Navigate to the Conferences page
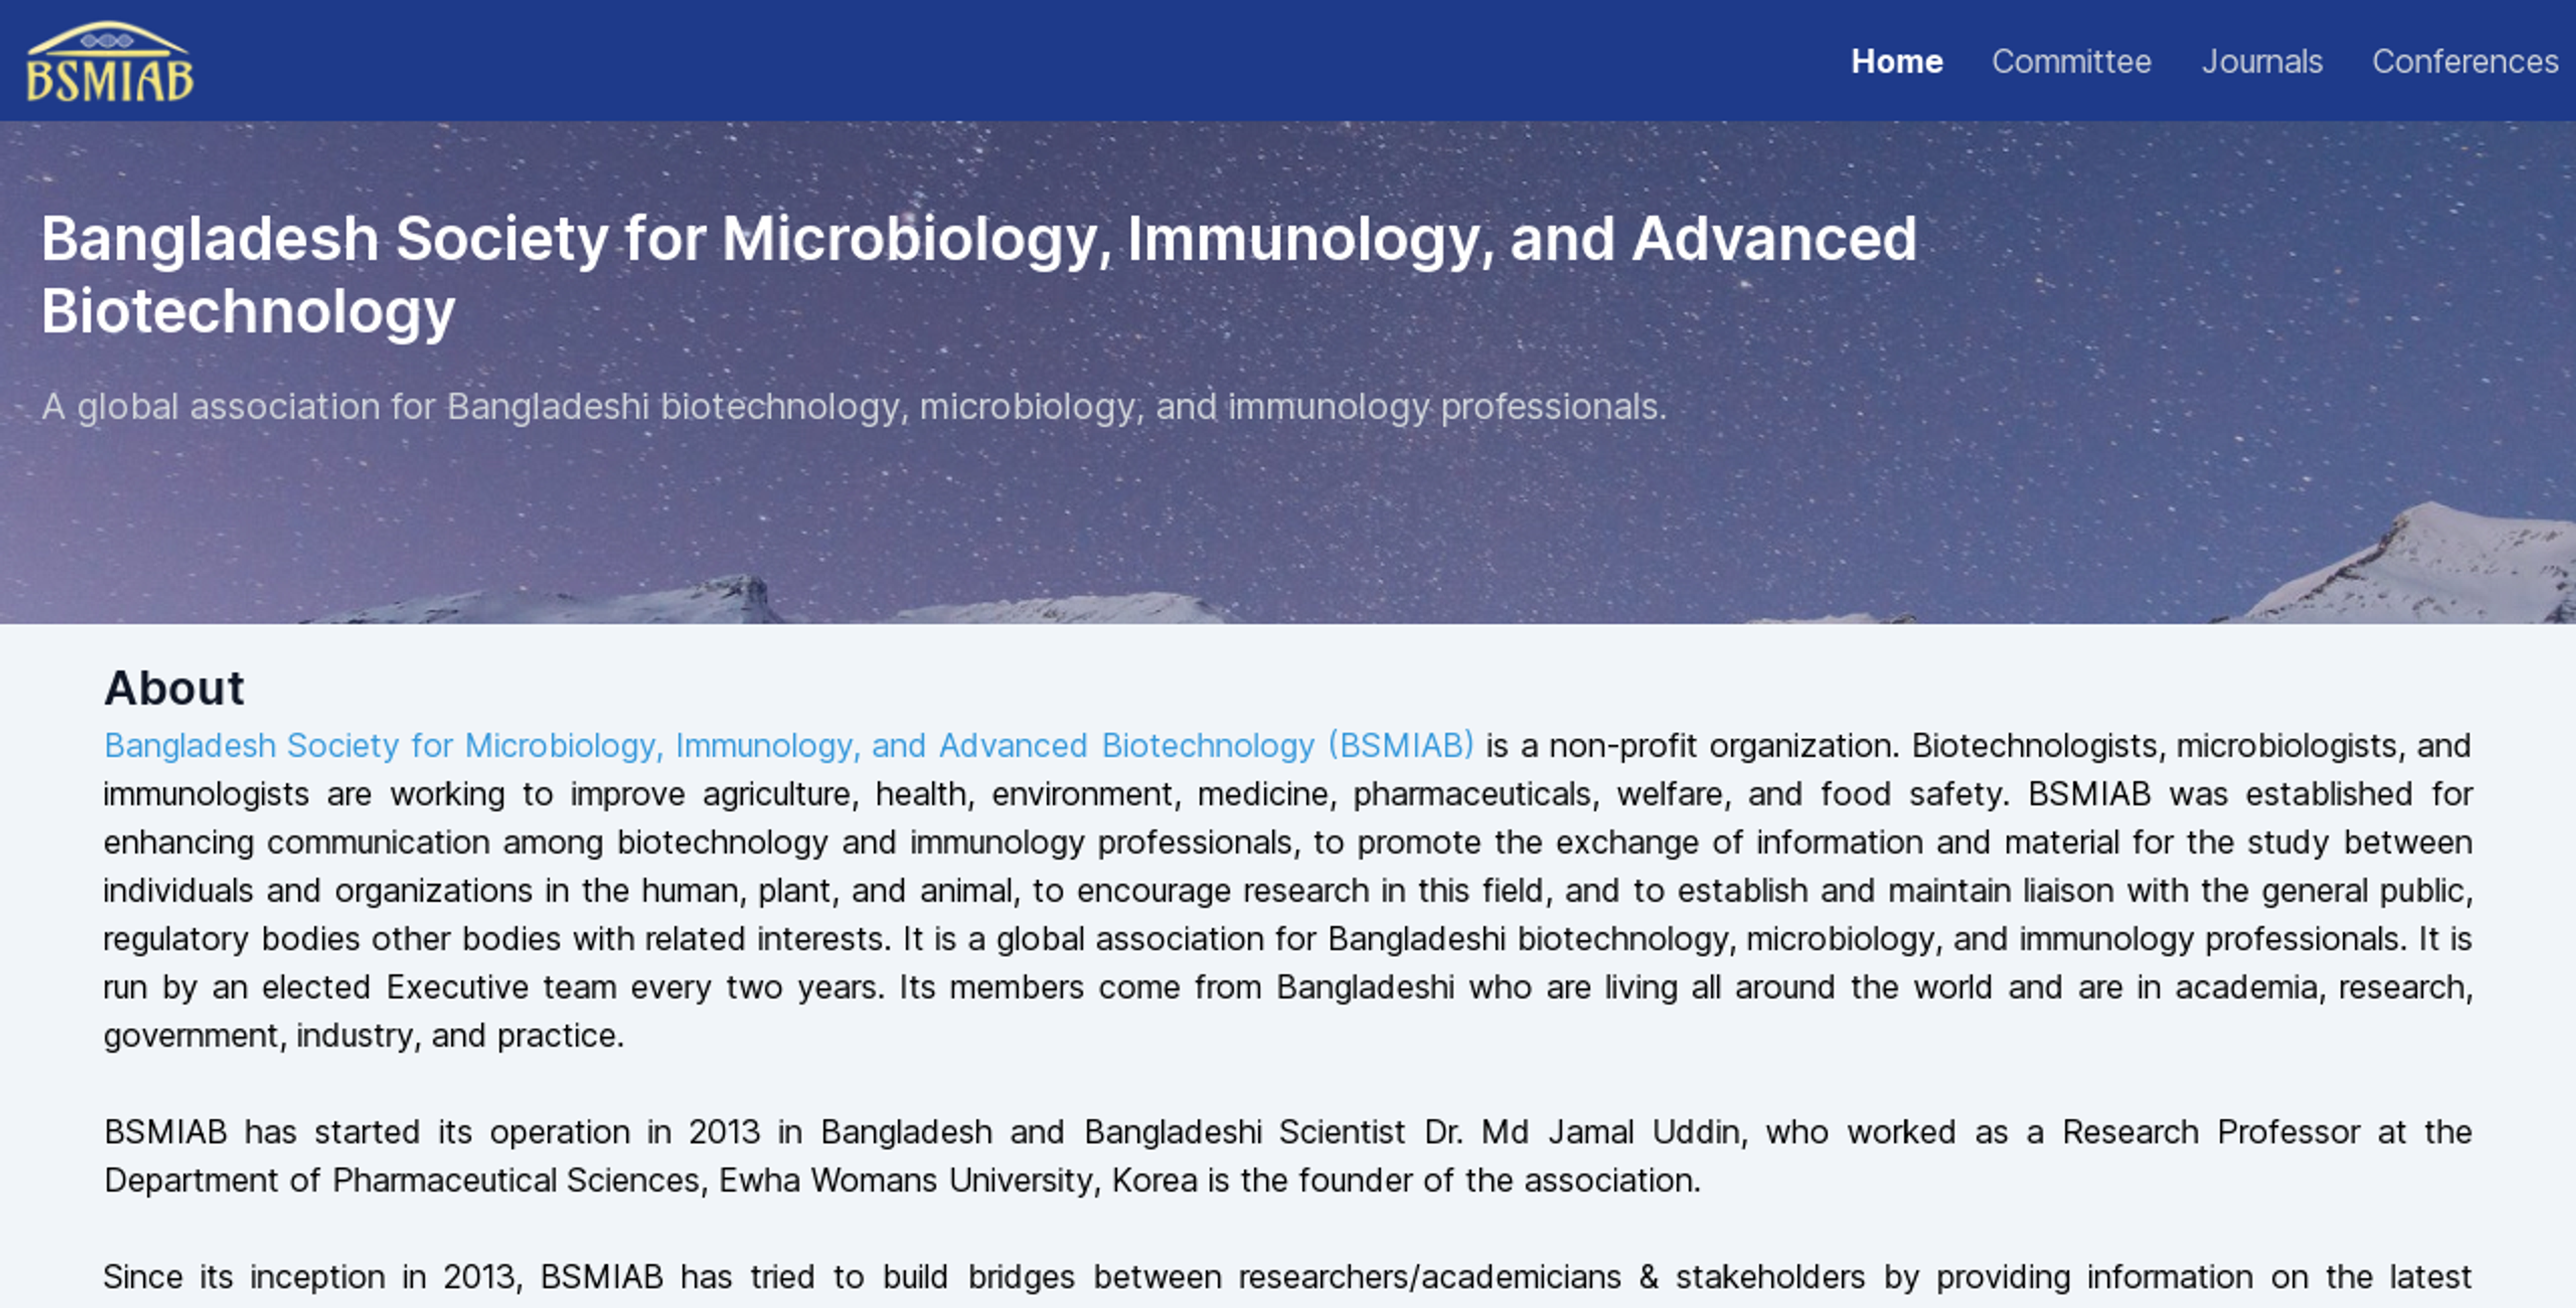This screenshot has height=1308, width=2576. (2465, 61)
